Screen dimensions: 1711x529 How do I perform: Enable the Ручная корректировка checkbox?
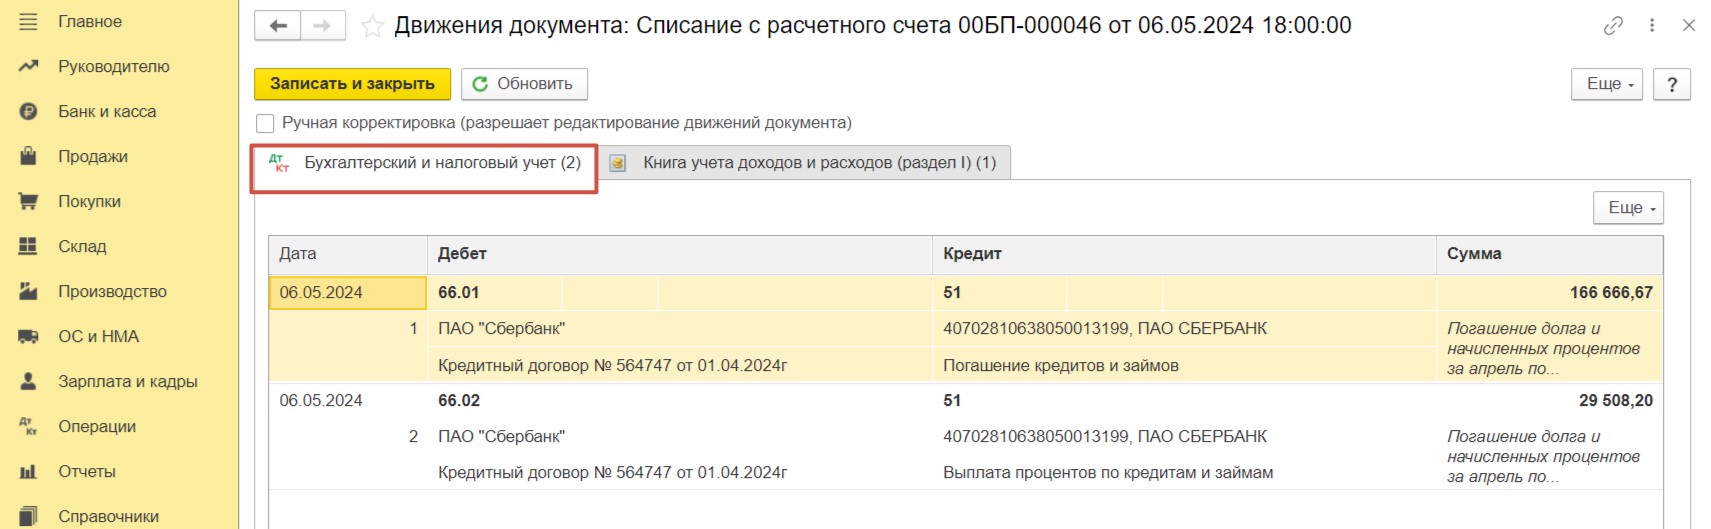265,123
